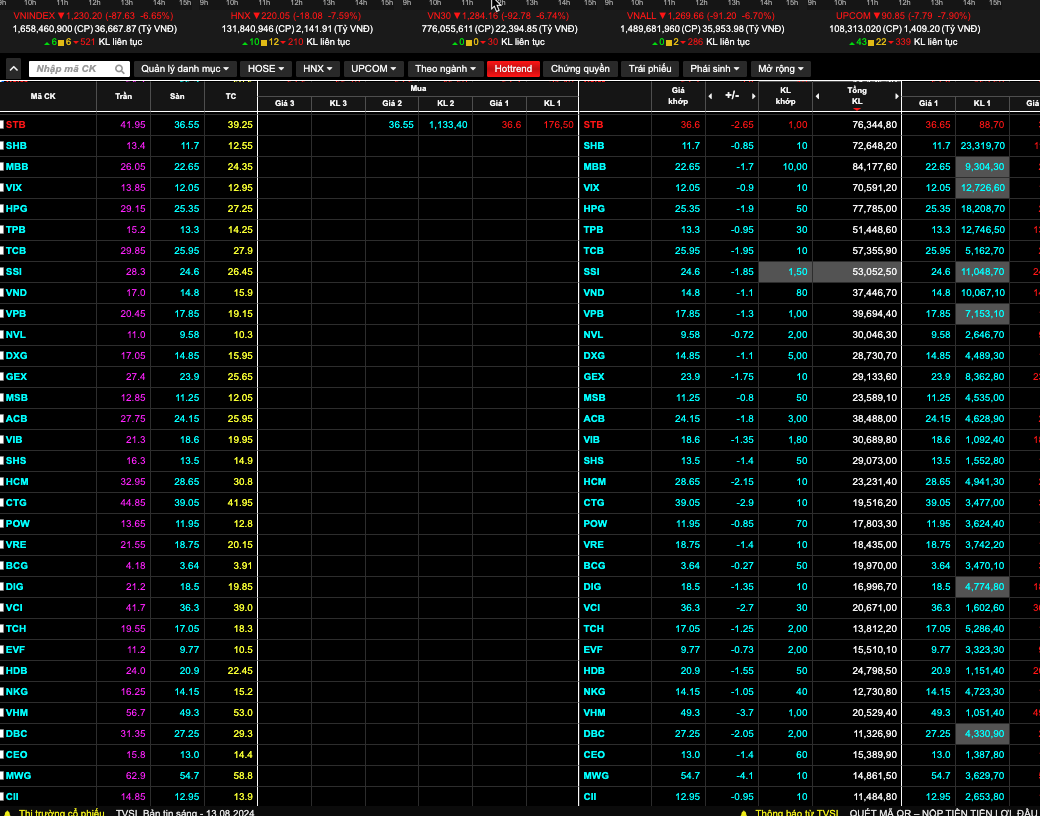
Task: Expand the HOSE dropdown
Action: (x=266, y=69)
